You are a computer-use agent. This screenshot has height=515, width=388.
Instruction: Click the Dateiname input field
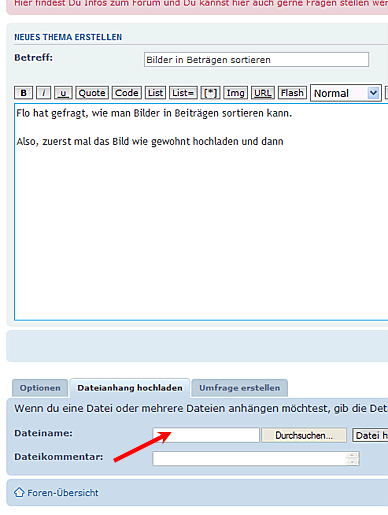206,435
